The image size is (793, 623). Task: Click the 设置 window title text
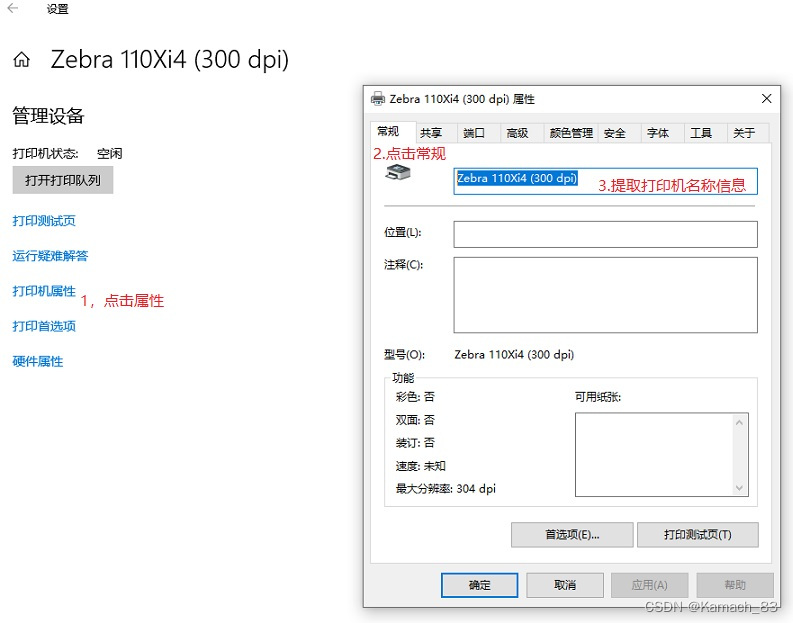[57, 9]
